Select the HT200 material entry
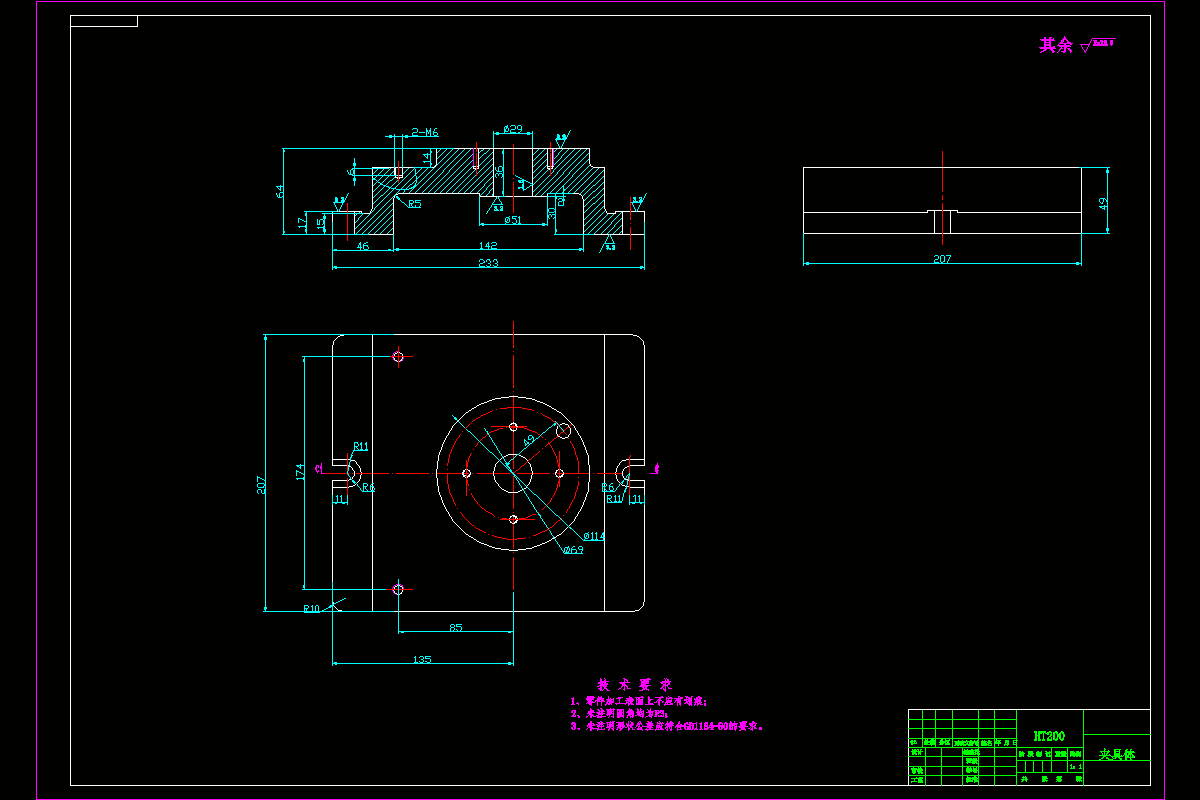This screenshot has height=800, width=1200. 1049,735
